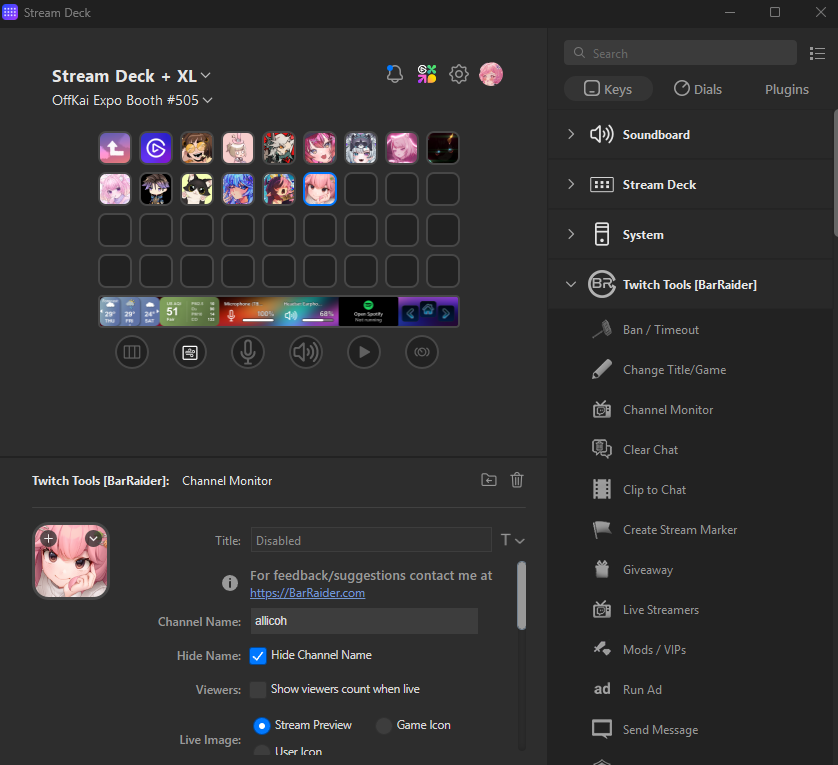Screen dimensions: 838x765
Task: Click the Clear Chat action icon
Action: click(602, 450)
